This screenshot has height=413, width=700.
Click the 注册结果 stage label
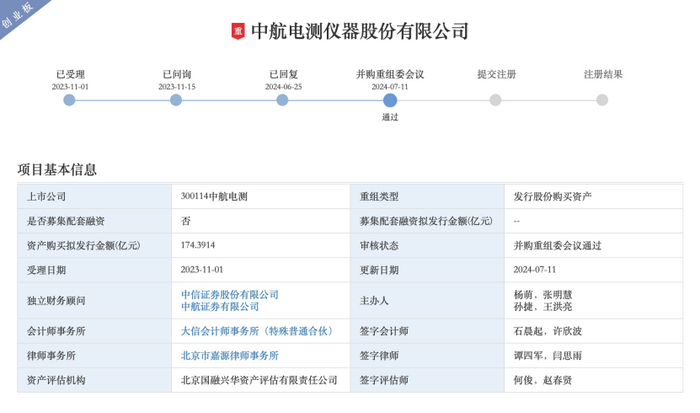click(603, 75)
